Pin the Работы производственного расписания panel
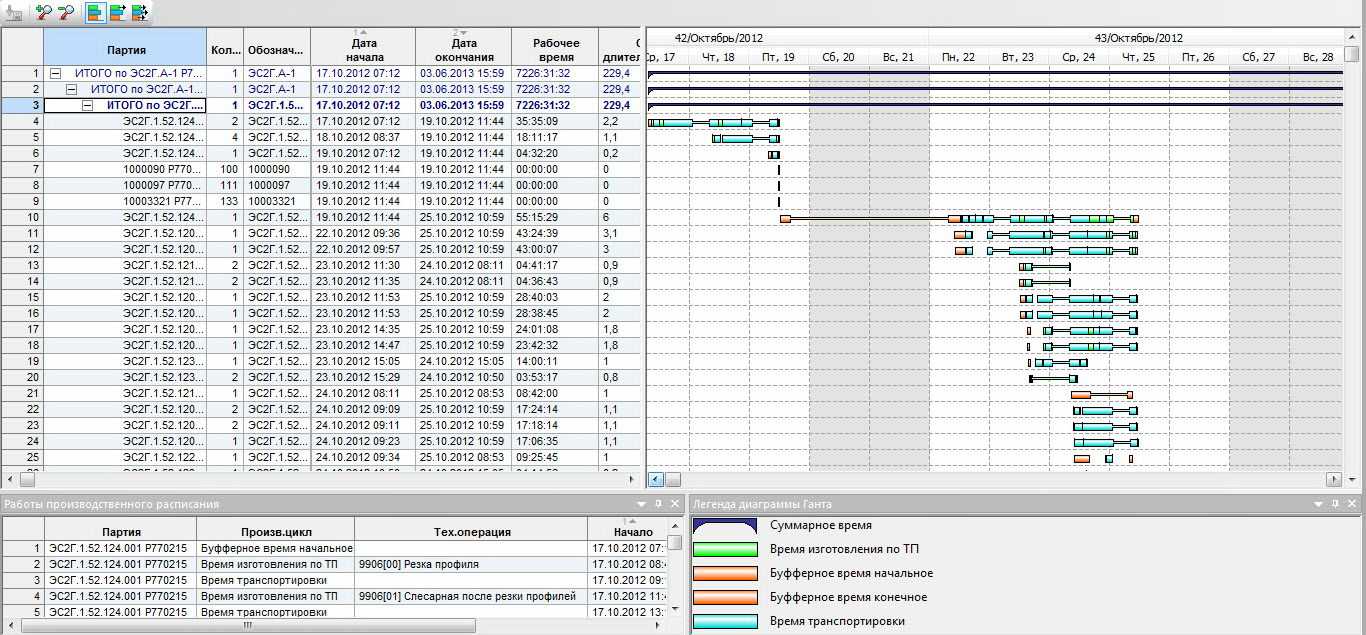1366x635 pixels. click(658, 504)
